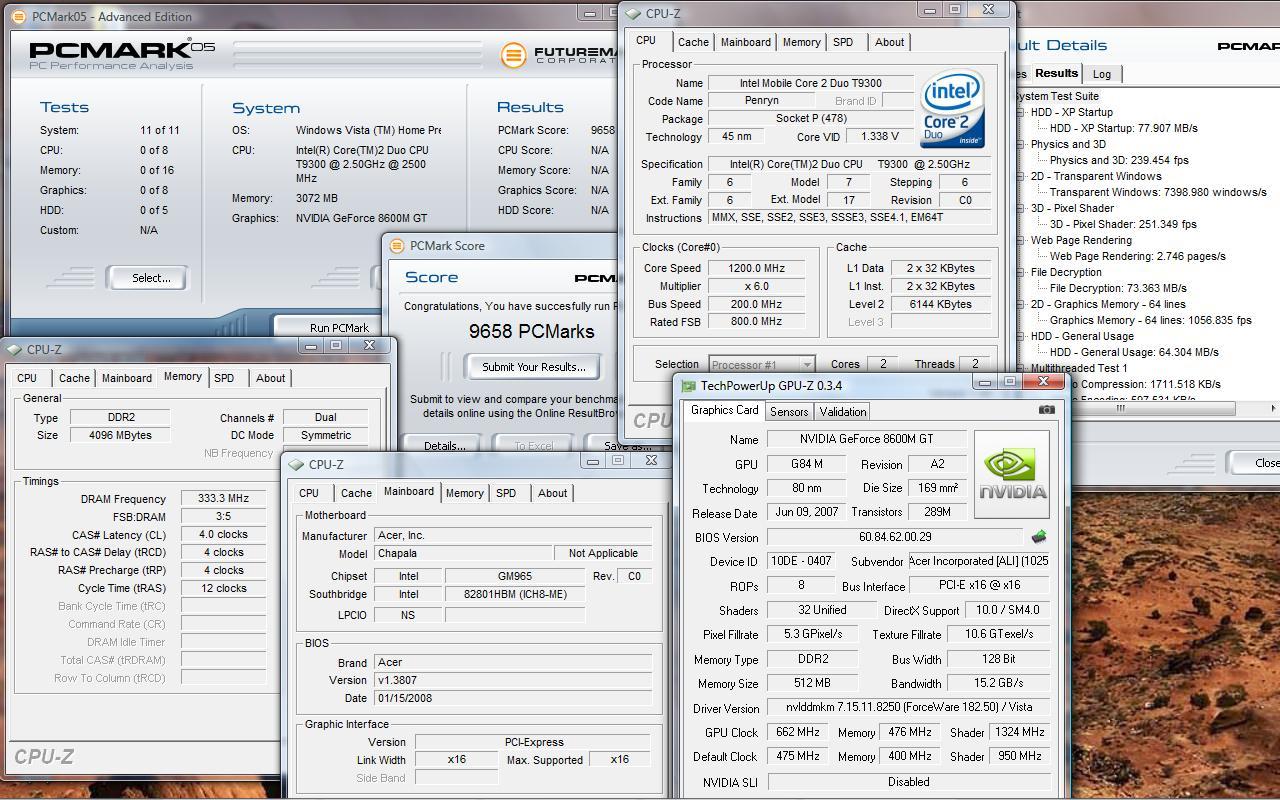Collapse 2D - Graphics Memory - 64 lines node
Viewport: 1280px width, 800px height.
pos(1021,305)
